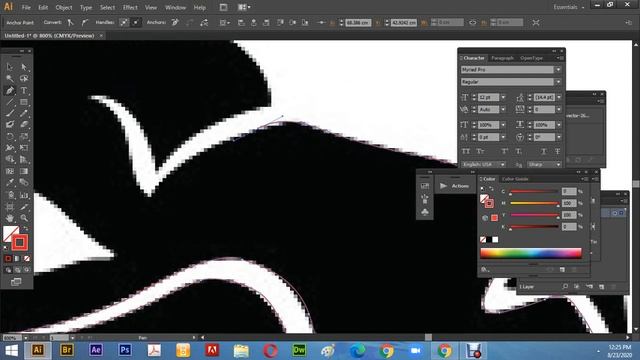Toggle Superscript in Character panel
Viewport: 640px width, 360px height.
click(x=505, y=151)
